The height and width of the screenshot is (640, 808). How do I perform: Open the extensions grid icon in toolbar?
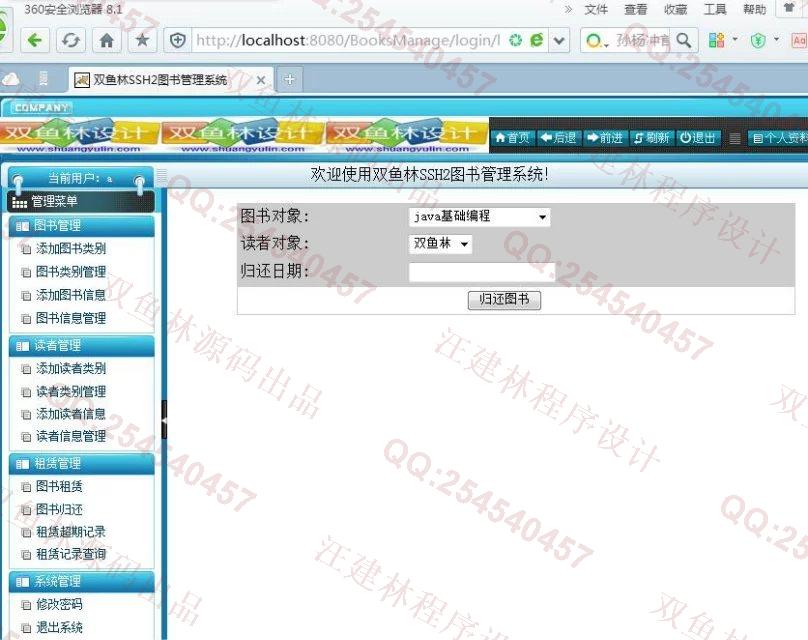716,40
